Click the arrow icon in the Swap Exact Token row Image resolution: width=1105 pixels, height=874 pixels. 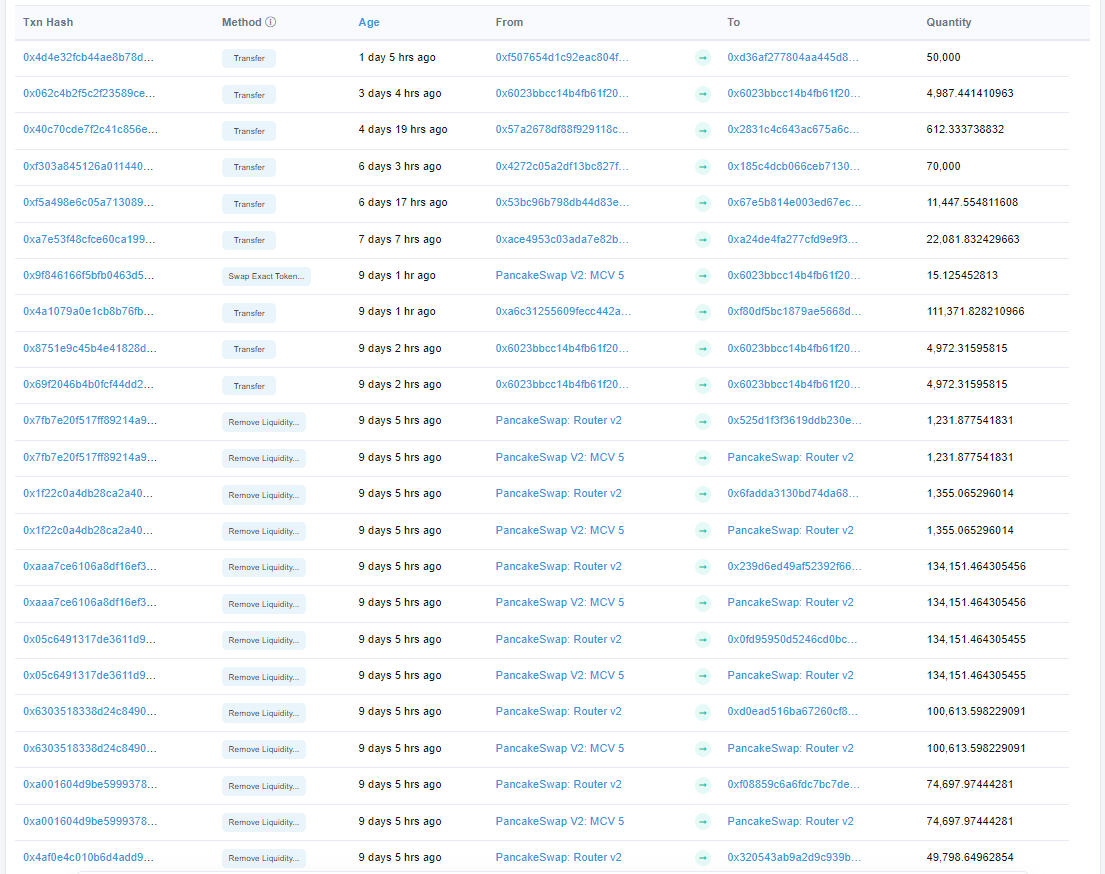pos(703,276)
